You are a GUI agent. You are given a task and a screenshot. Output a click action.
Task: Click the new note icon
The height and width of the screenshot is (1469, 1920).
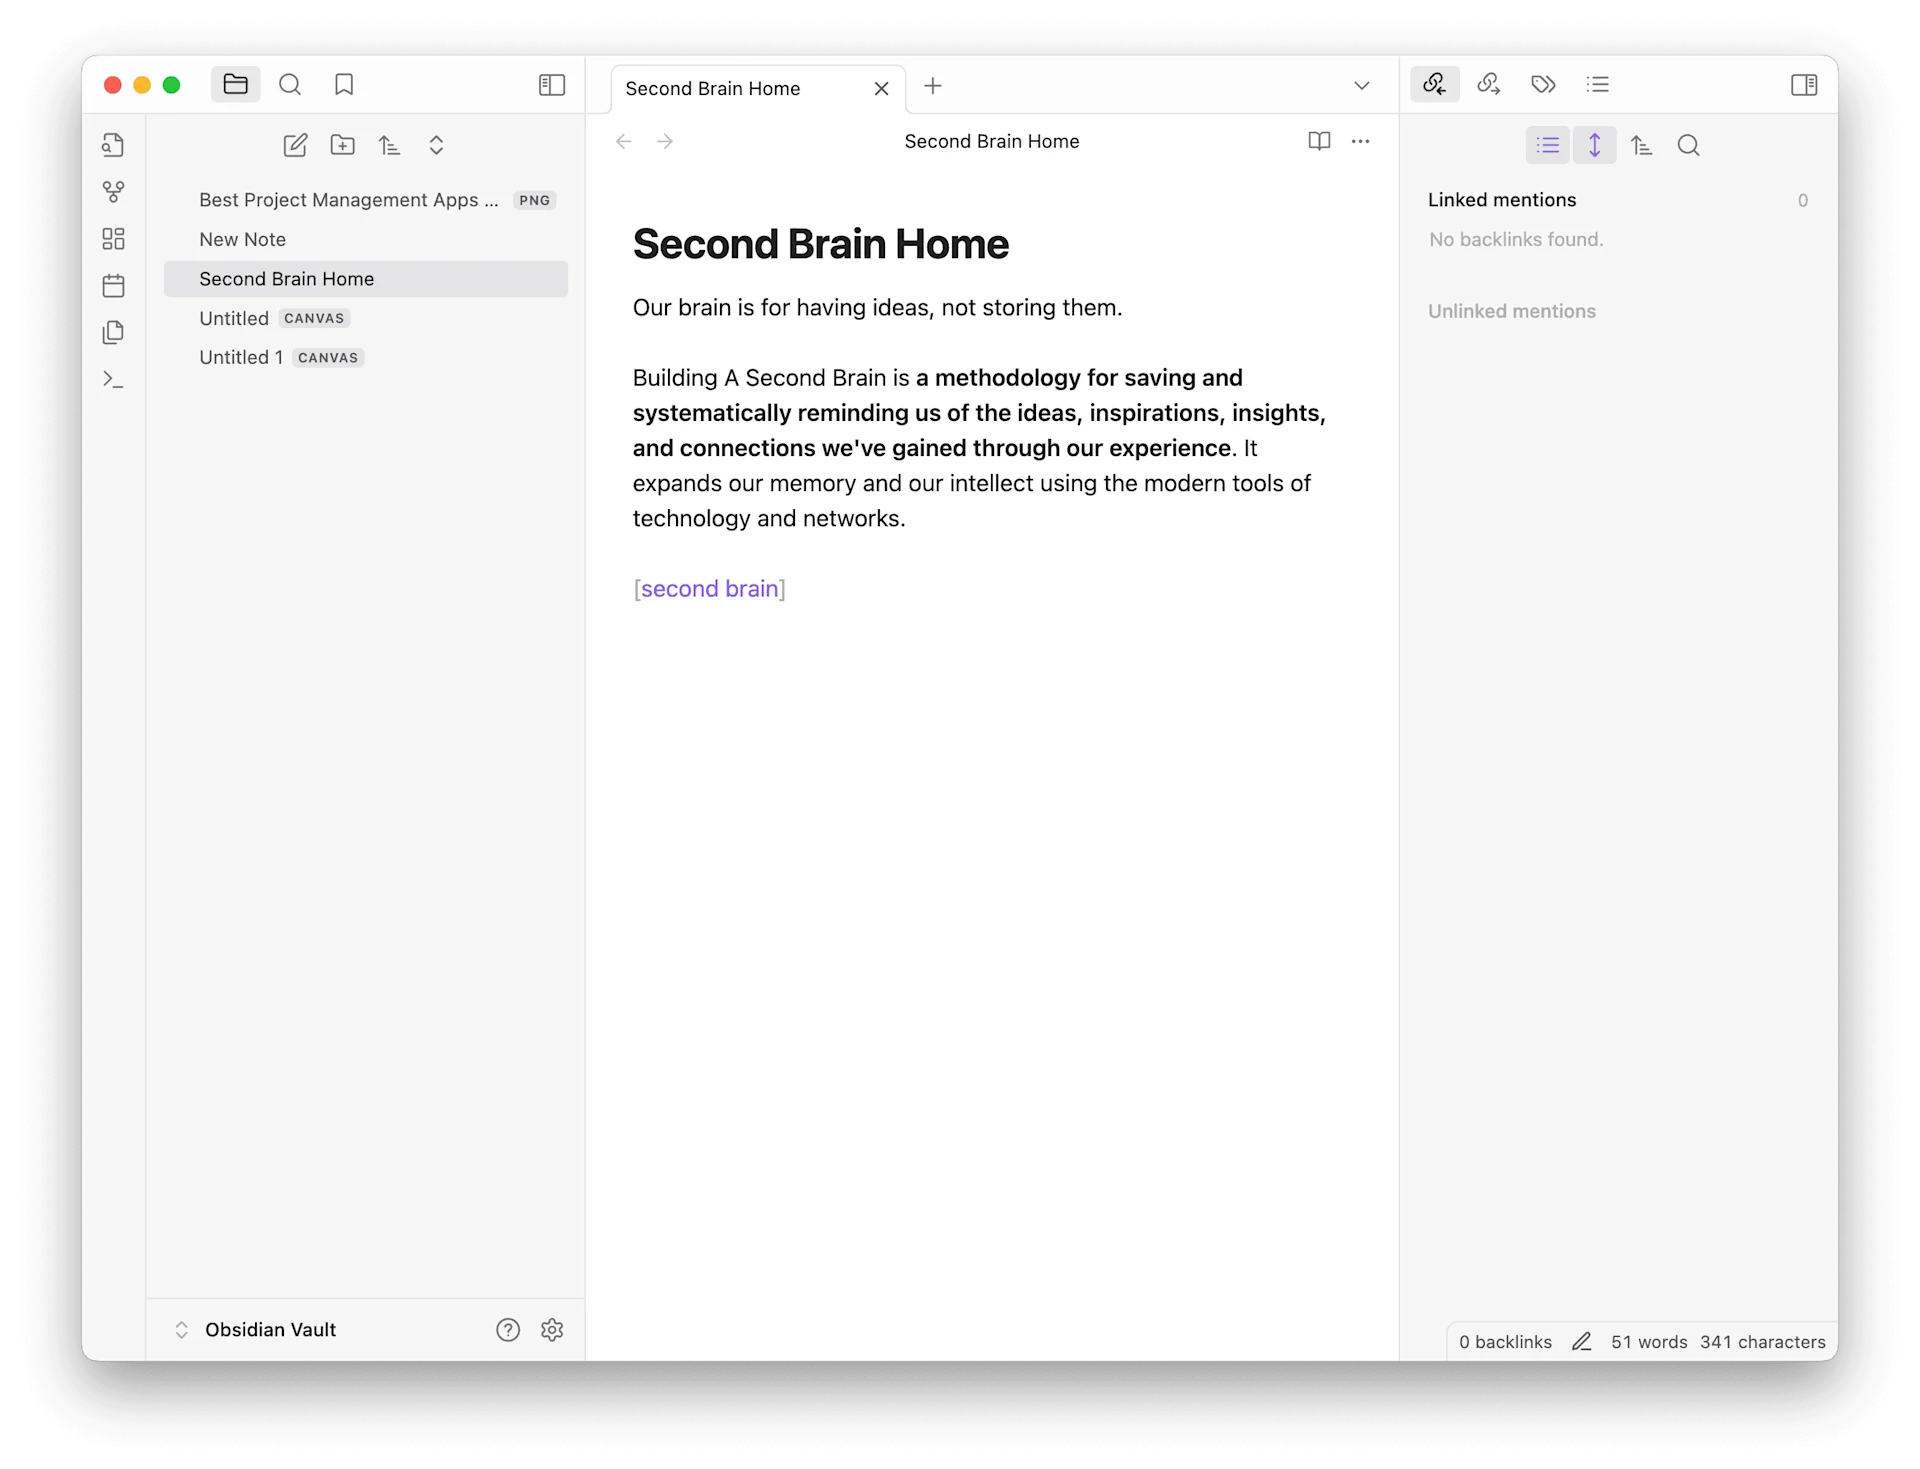pyautogui.click(x=295, y=145)
